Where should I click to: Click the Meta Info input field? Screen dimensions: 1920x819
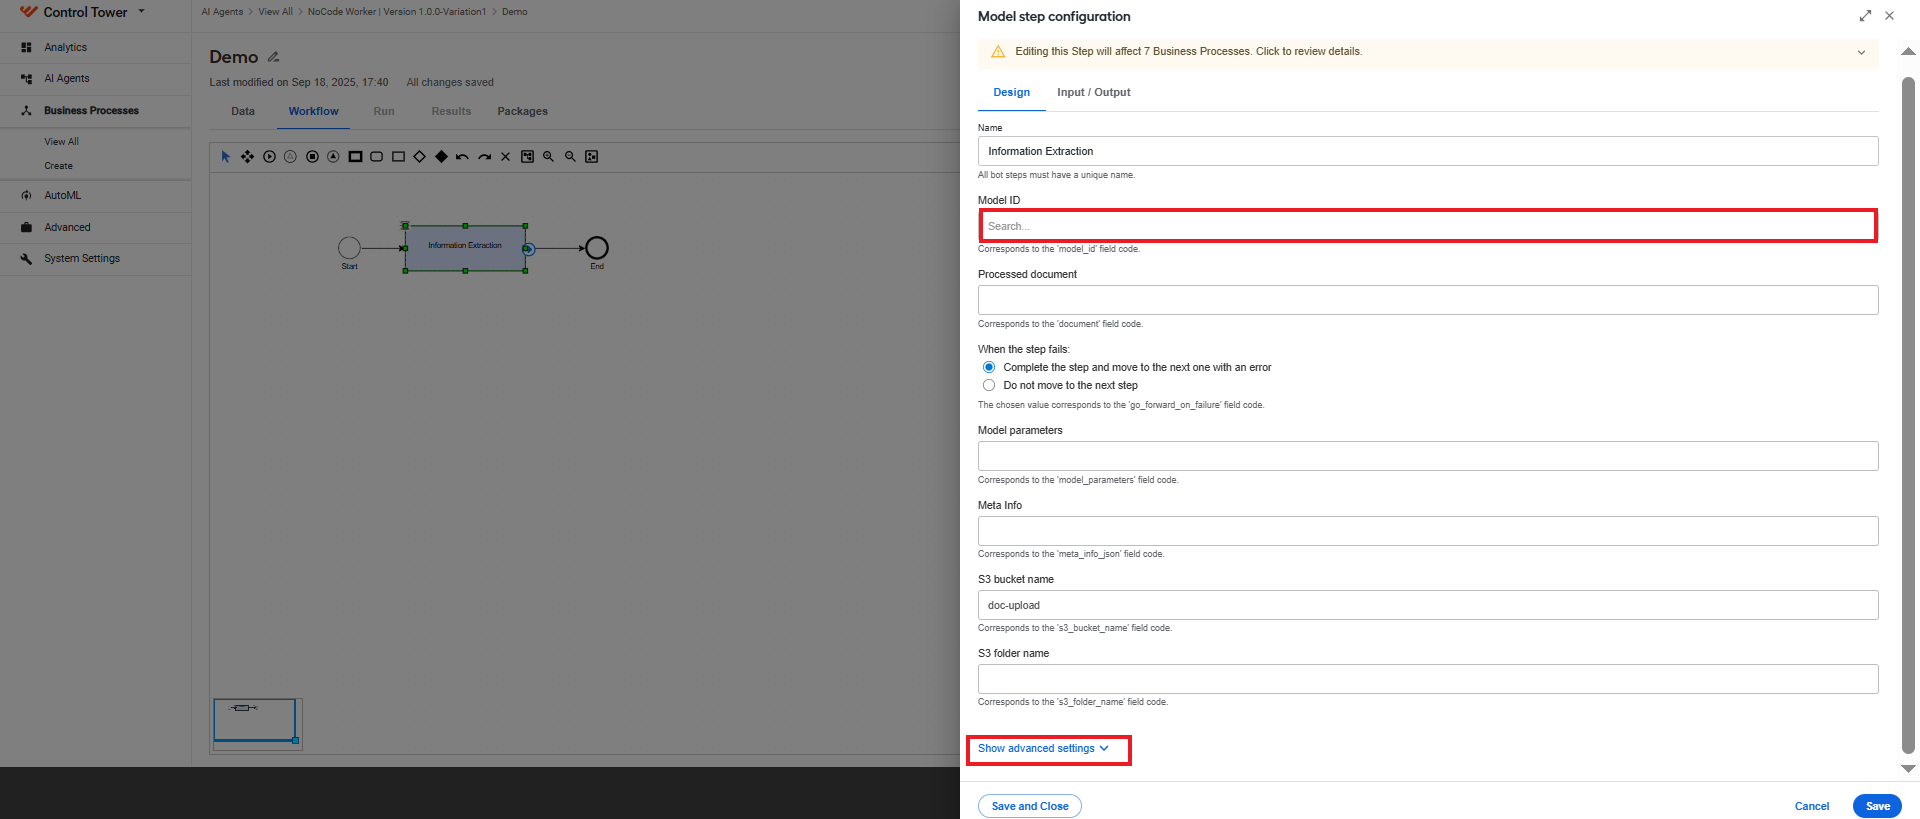click(1428, 531)
